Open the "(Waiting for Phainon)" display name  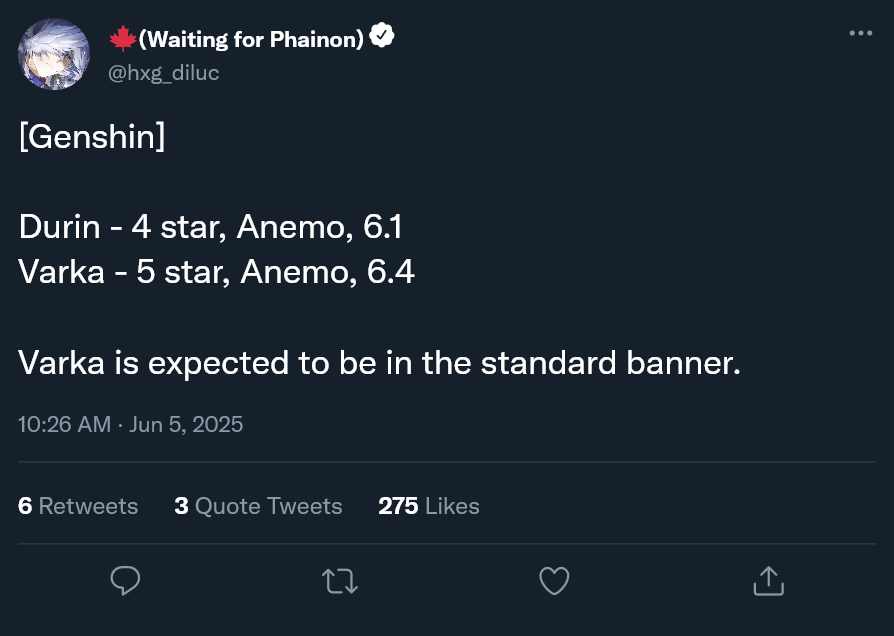tap(250, 39)
